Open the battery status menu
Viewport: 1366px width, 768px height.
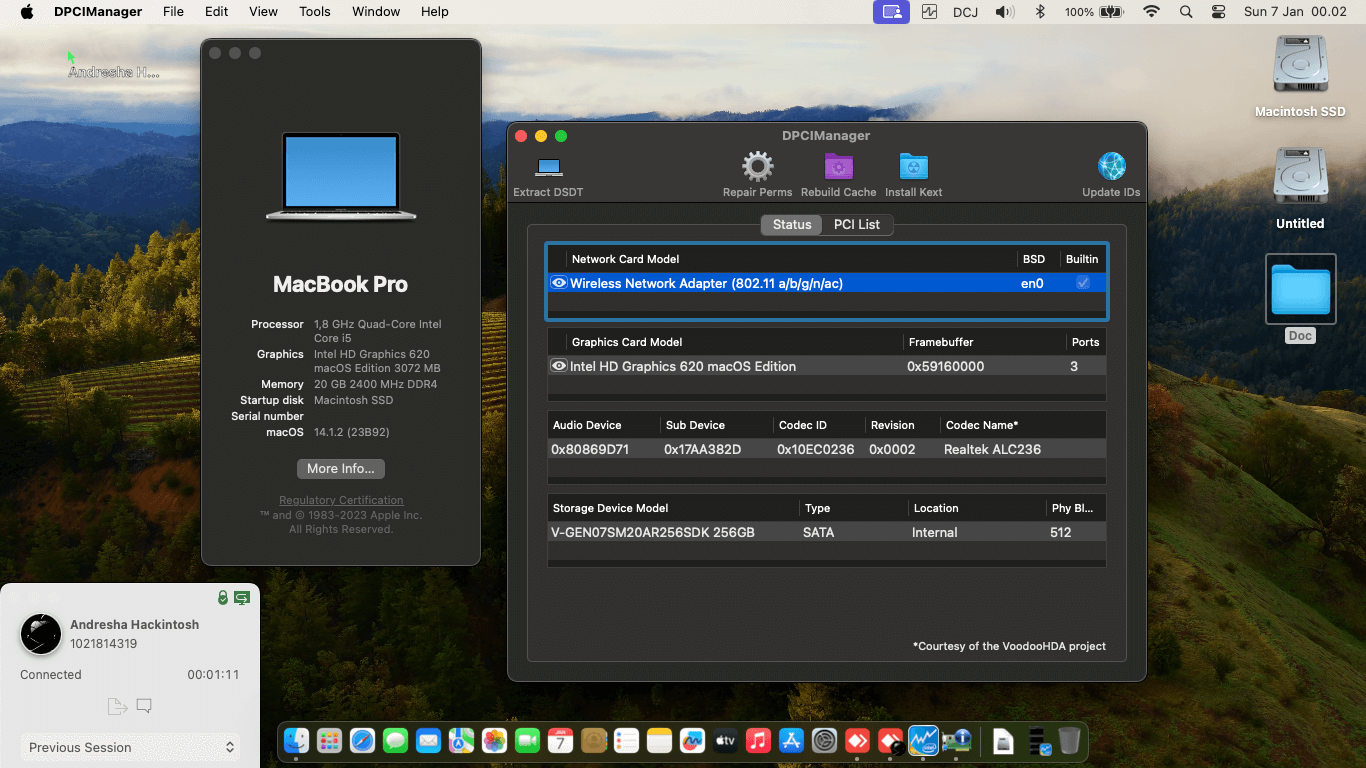pos(1110,12)
